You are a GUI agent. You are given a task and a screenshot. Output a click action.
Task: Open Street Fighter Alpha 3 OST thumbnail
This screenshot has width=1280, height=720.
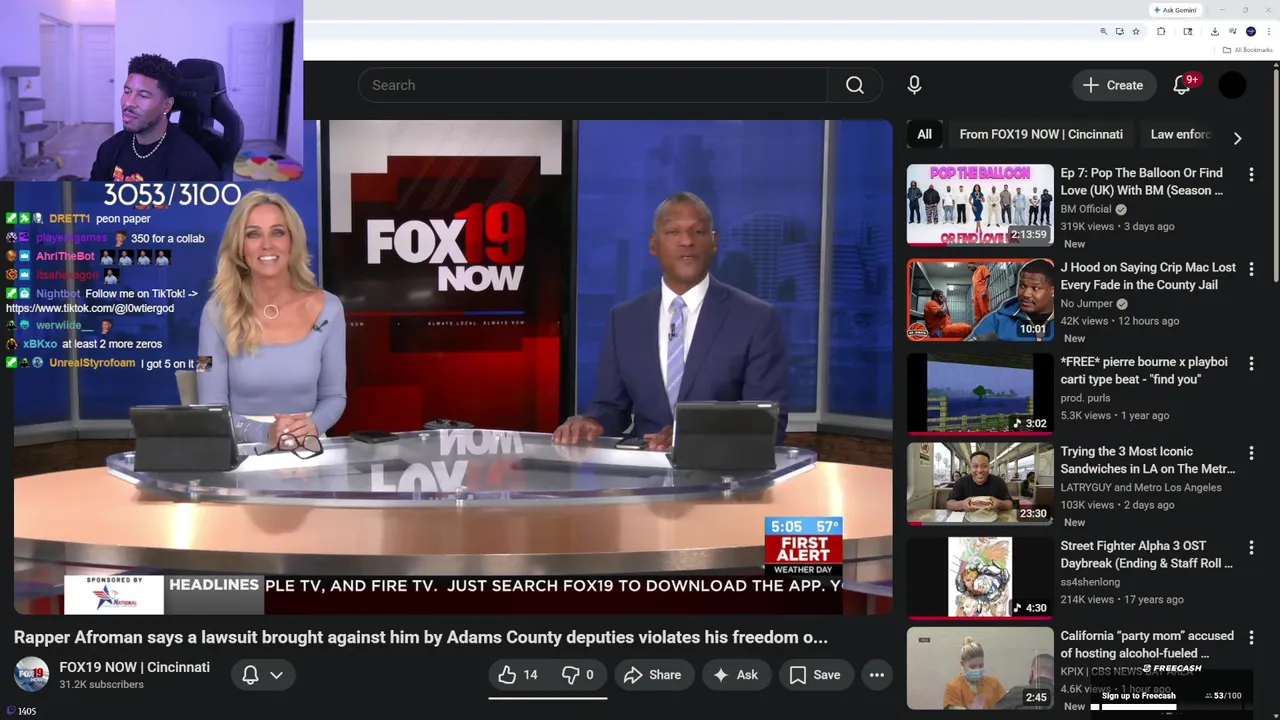(x=980, y=578)
